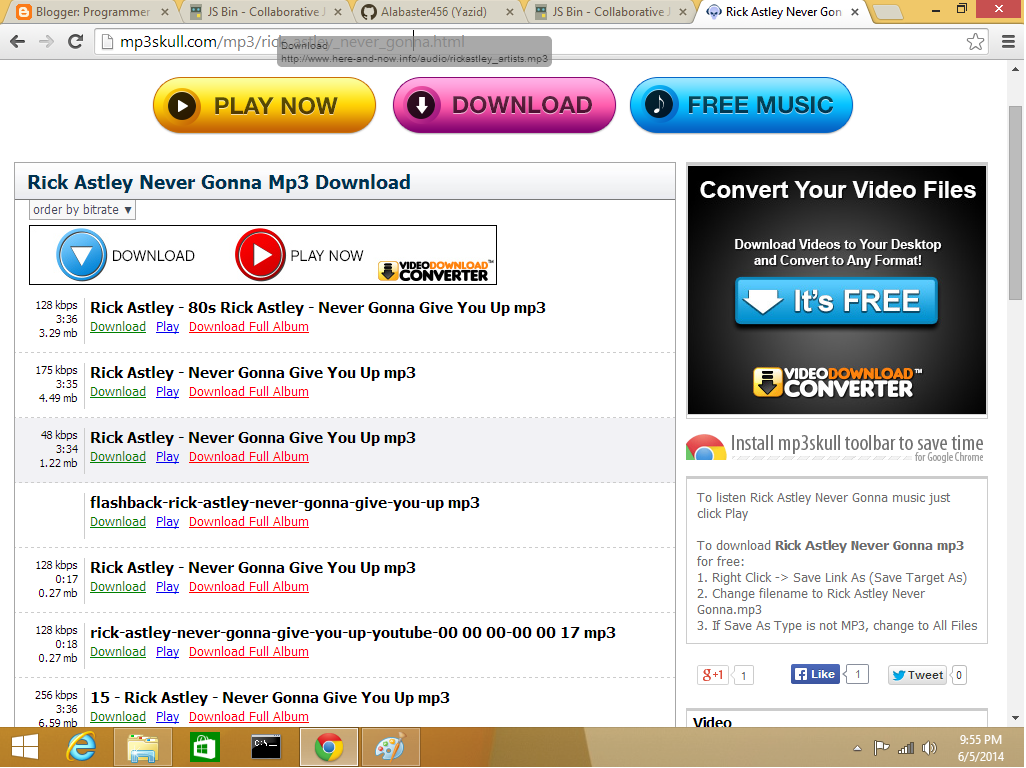The image size is (1026, 768).
Task: Download Full Album for 80s Rick Astley track
Action: tap(249, 326)
